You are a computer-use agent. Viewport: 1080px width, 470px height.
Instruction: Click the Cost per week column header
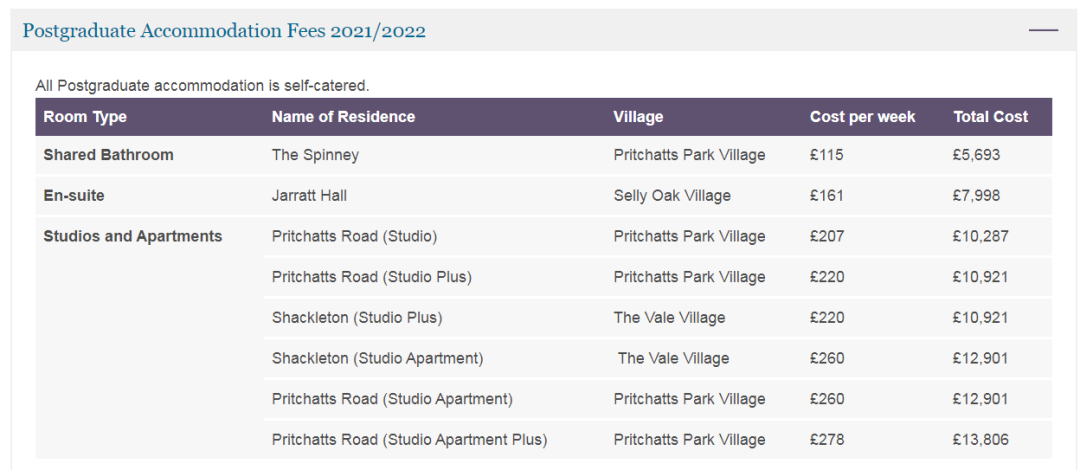(x=862, y=117)
